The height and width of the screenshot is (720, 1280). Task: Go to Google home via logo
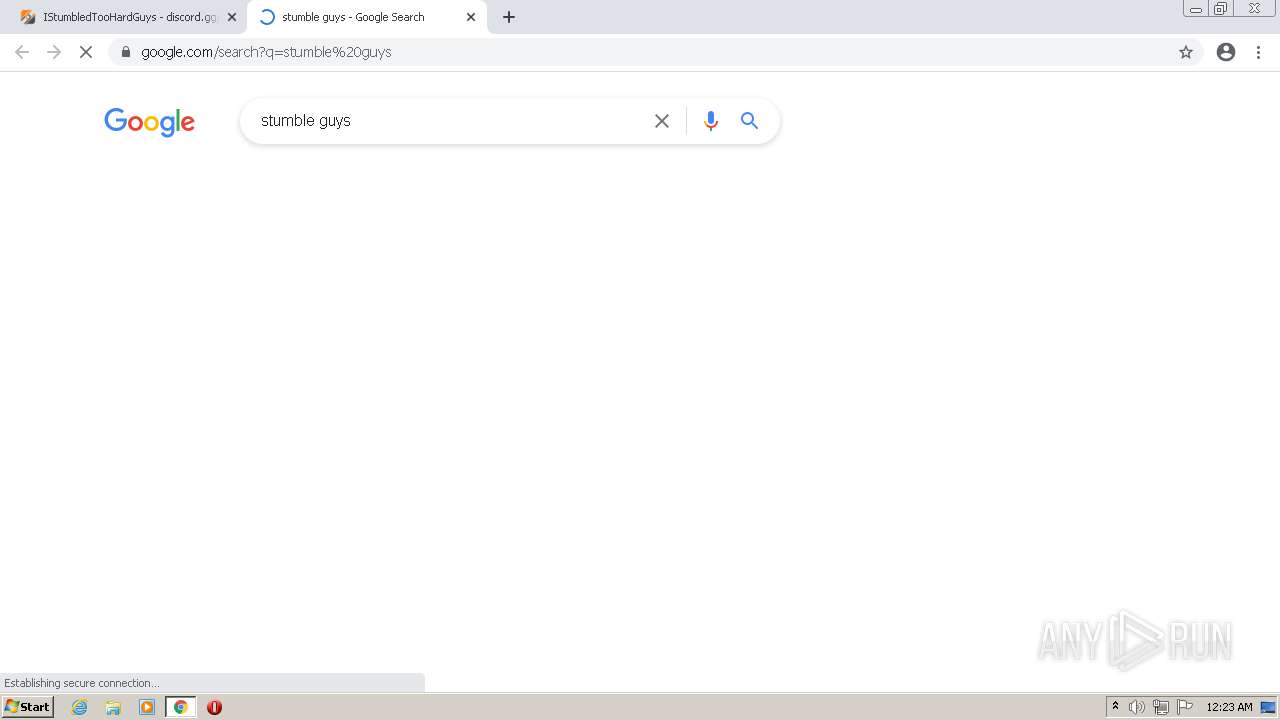click(149, 122)
